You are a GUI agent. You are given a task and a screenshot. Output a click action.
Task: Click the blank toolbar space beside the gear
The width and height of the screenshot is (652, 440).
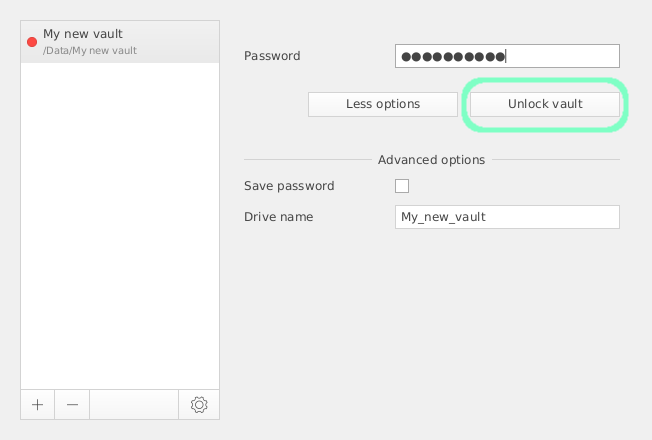[x=134, y=405]
